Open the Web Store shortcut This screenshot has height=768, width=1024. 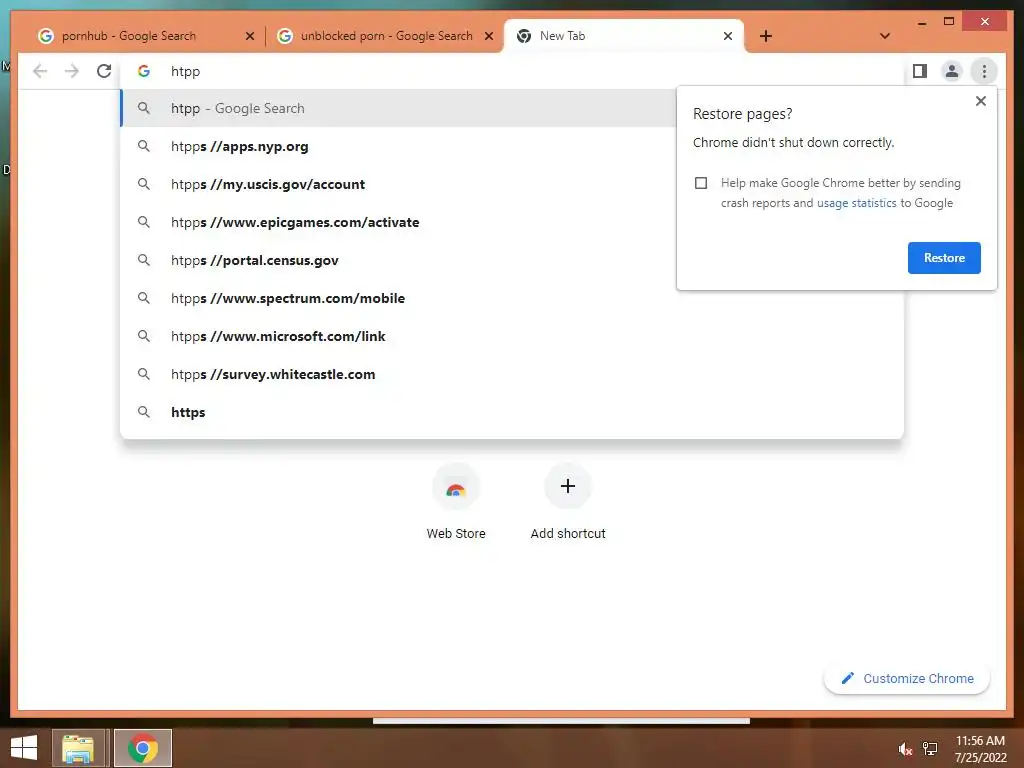coord(456,502)
